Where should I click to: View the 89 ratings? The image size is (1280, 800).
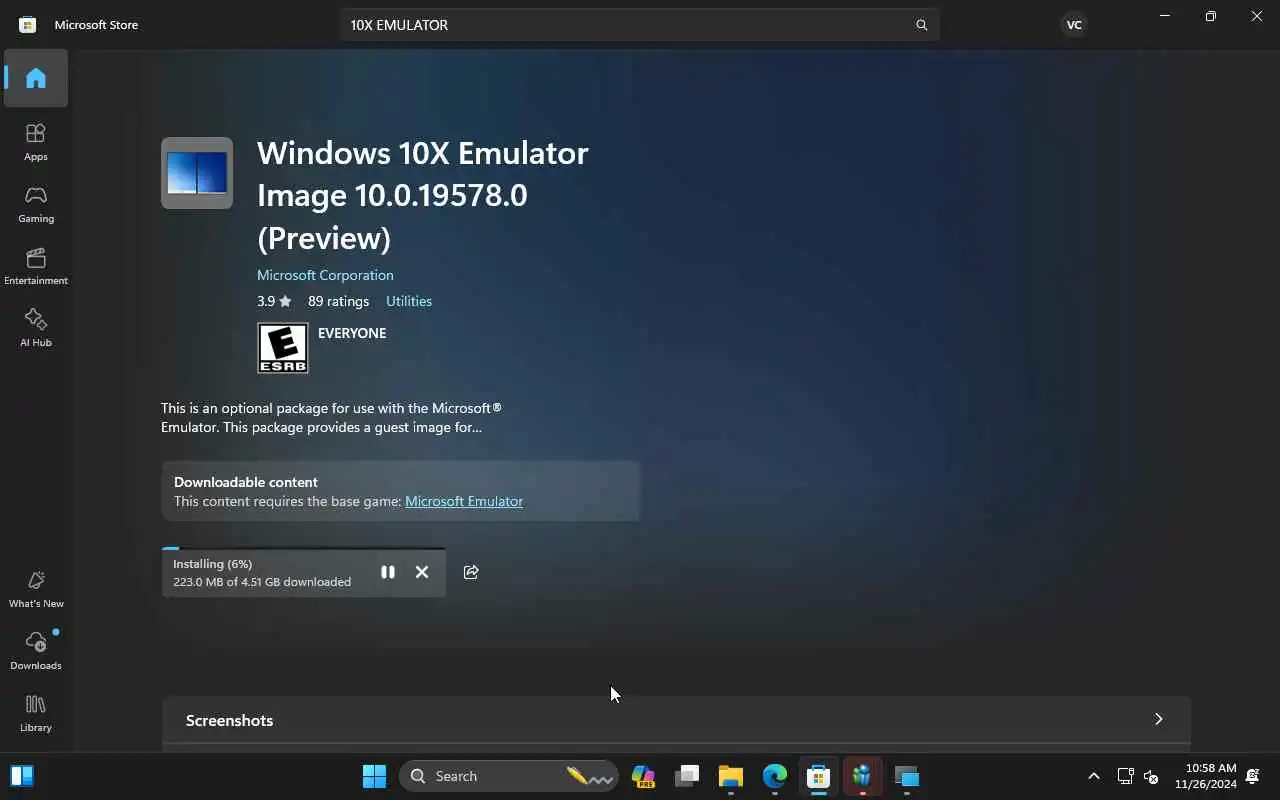(x=338, y=301)
